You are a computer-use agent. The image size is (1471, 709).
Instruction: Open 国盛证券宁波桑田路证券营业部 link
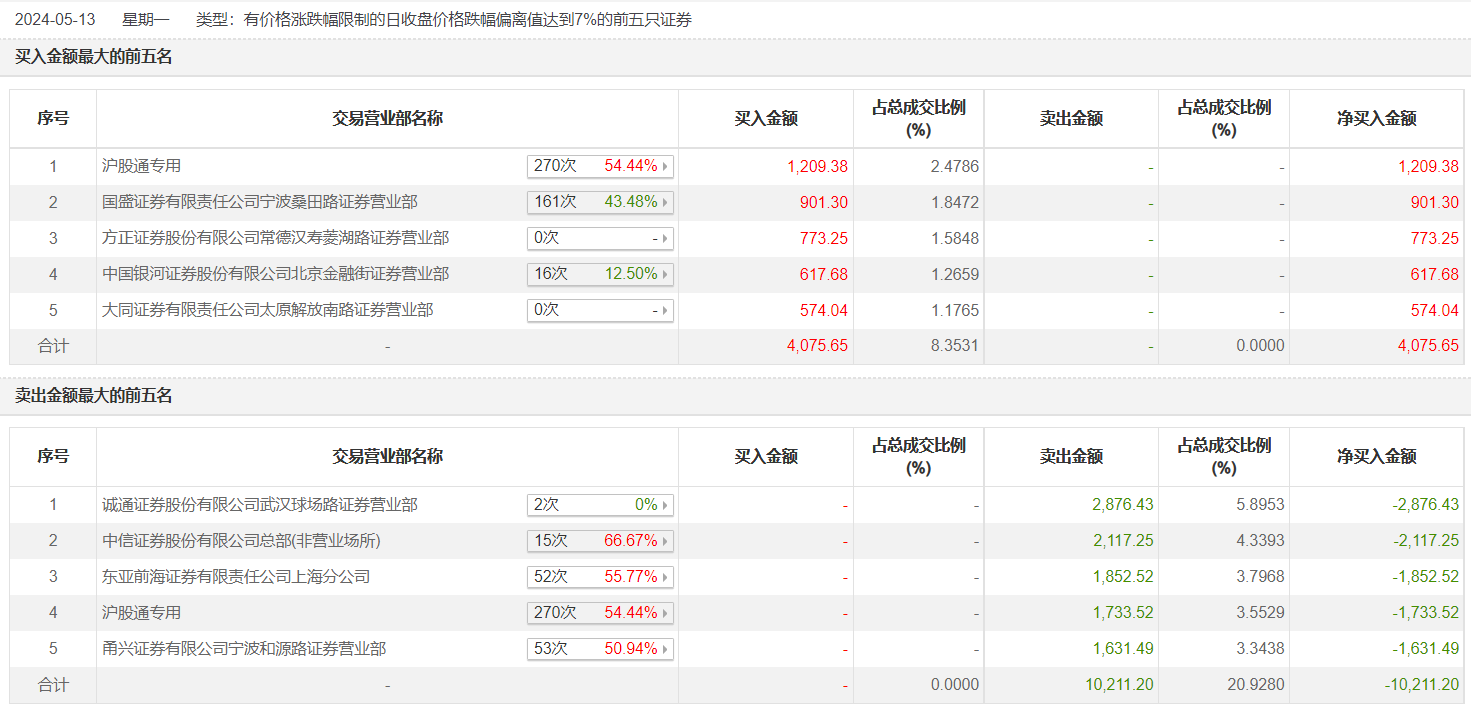tap(260, 202)
